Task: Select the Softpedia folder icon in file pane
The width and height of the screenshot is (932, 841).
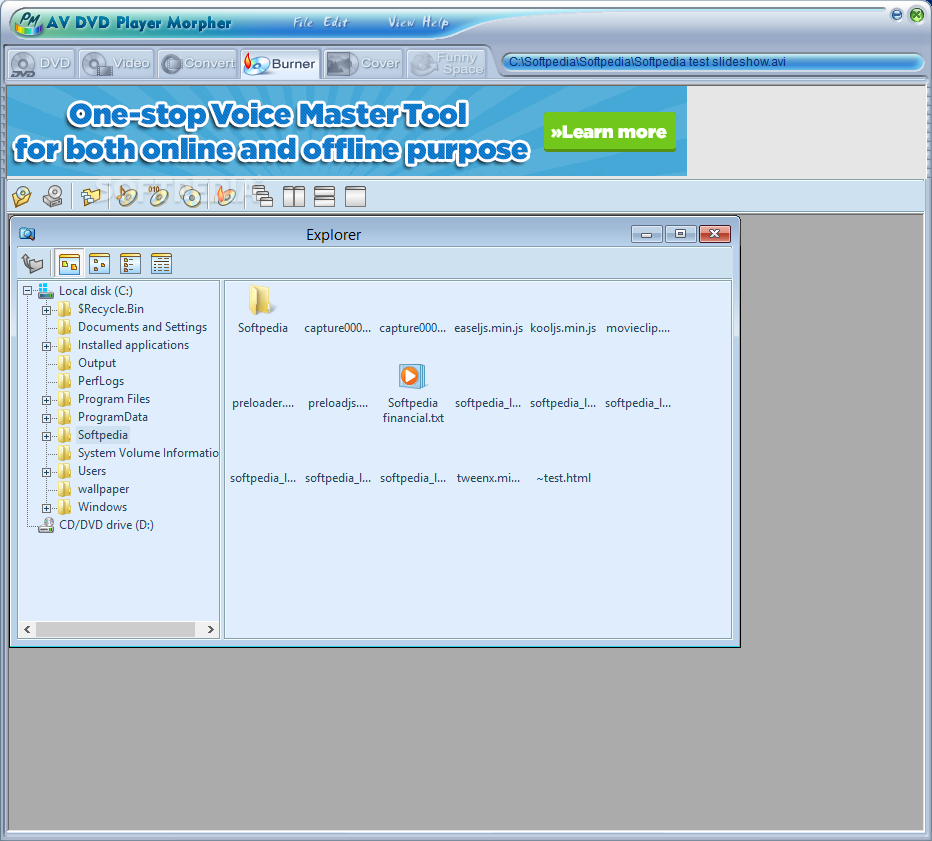Action: point(260,300)
